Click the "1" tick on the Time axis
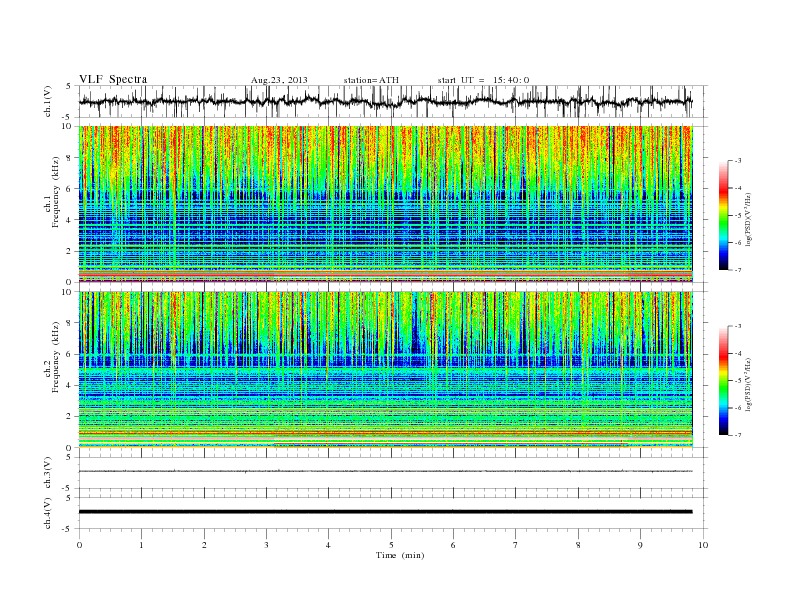The image size is (792, 612). point(141,545)
